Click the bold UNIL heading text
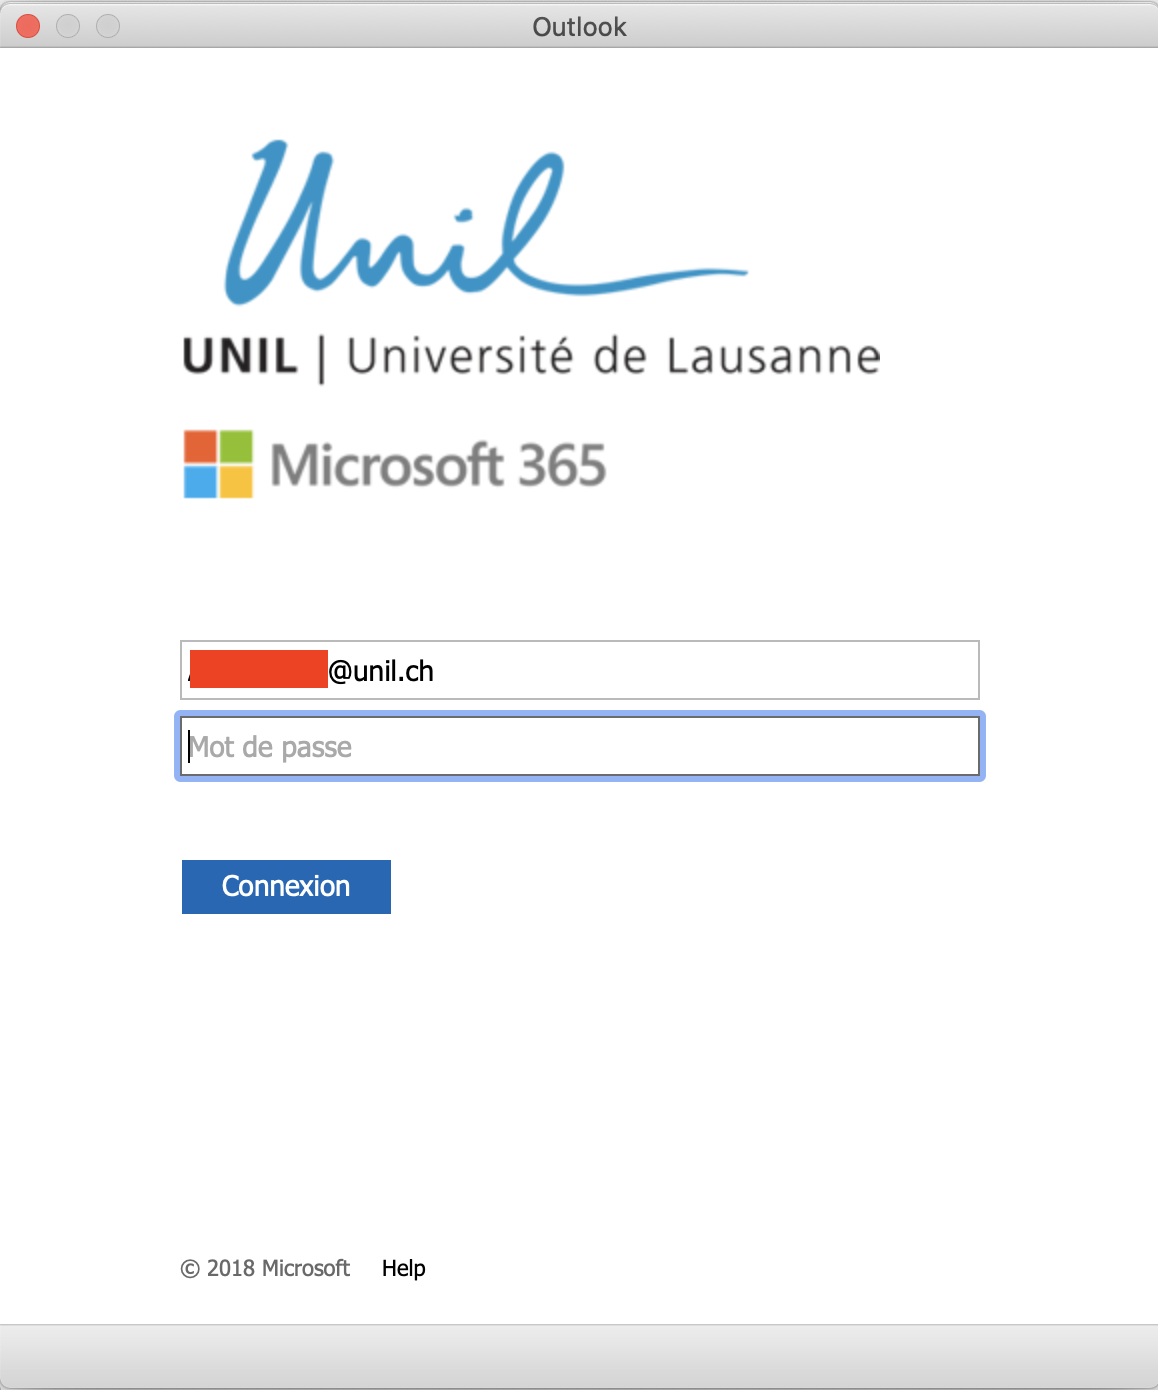Viewport: 1158px width, 1390px height. [x=240, y=357]
